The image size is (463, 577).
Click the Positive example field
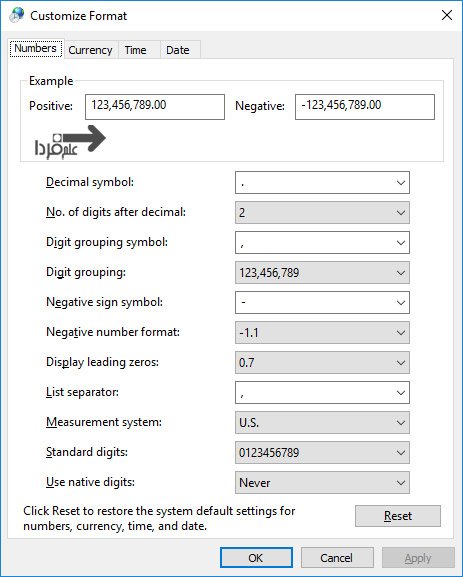tap(155, 107)
